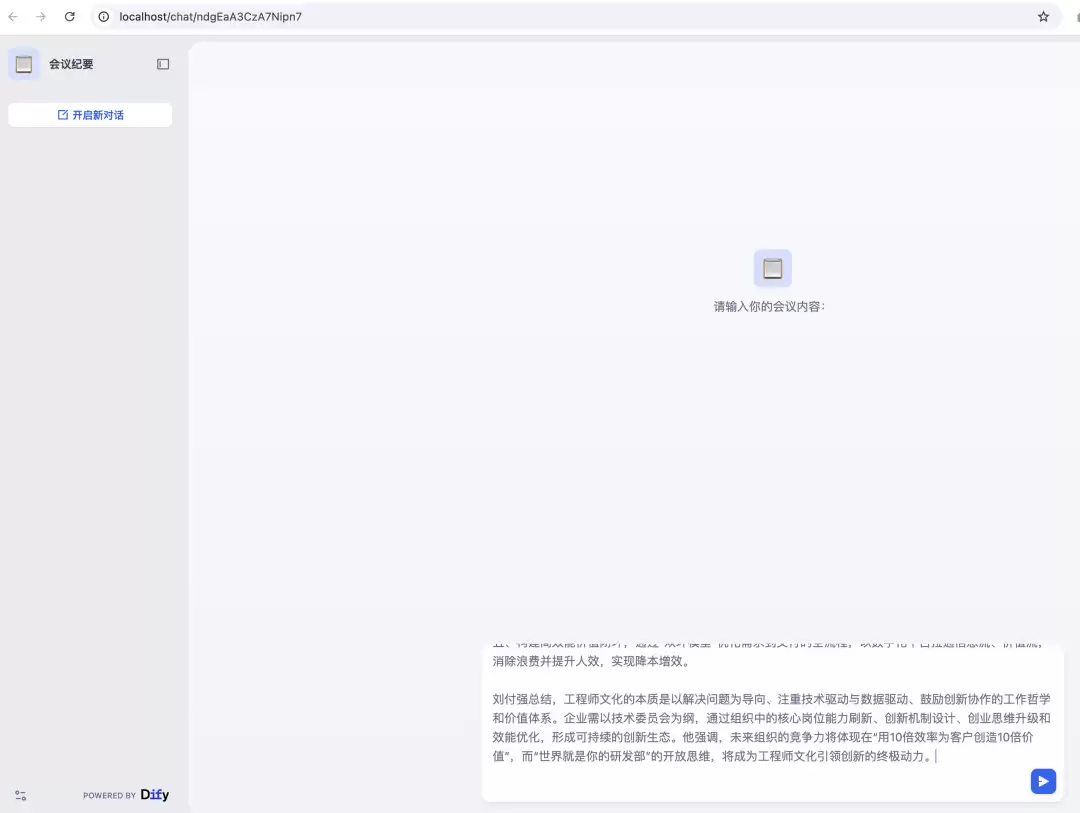The width and height of the screenshot is (1080, 813).
Task: Click the chatbot avatar icon in center
Action: pyautogui.click(x=772, y=268)
